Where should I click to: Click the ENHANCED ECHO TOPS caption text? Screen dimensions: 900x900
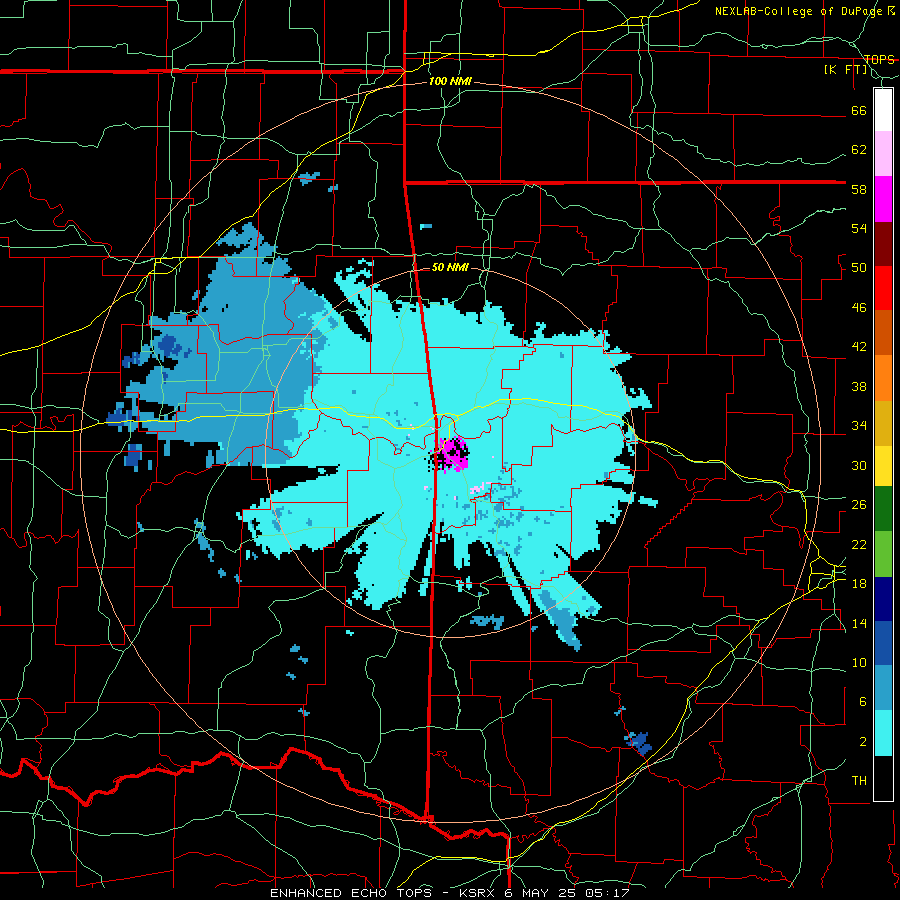[x=354, y=893]
